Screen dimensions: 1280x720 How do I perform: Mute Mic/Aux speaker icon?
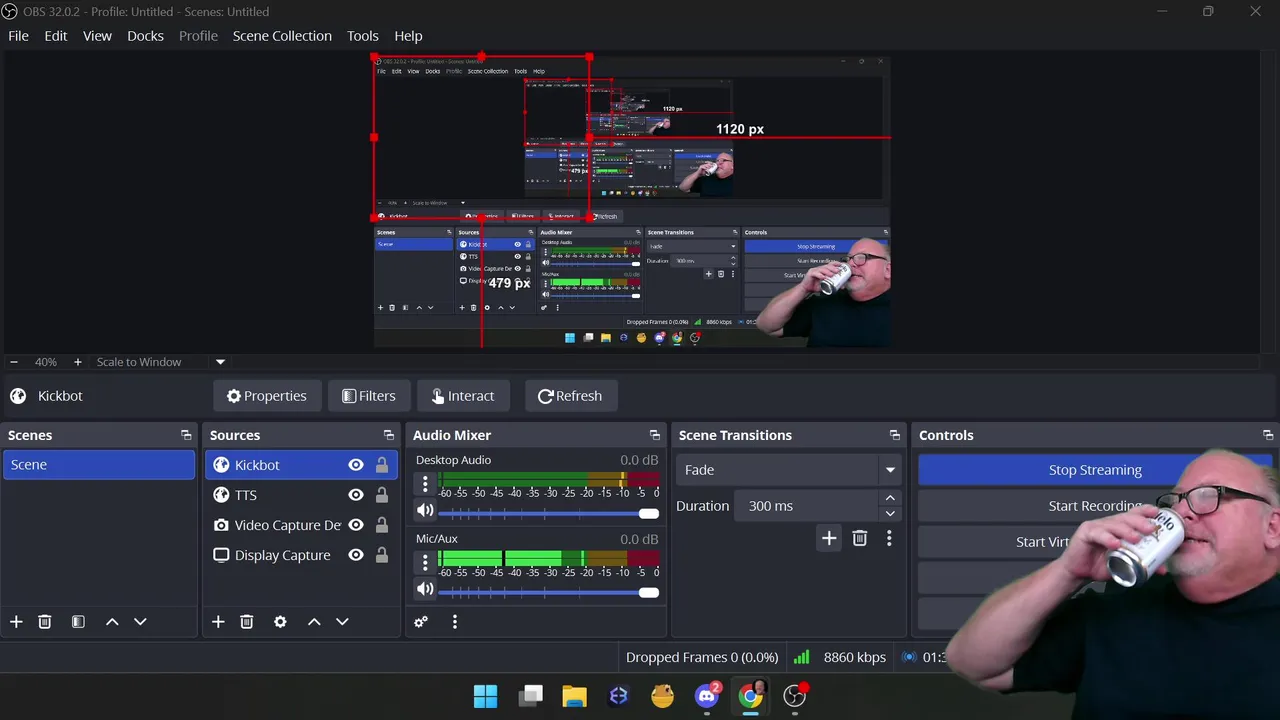[x=425, y=590]
